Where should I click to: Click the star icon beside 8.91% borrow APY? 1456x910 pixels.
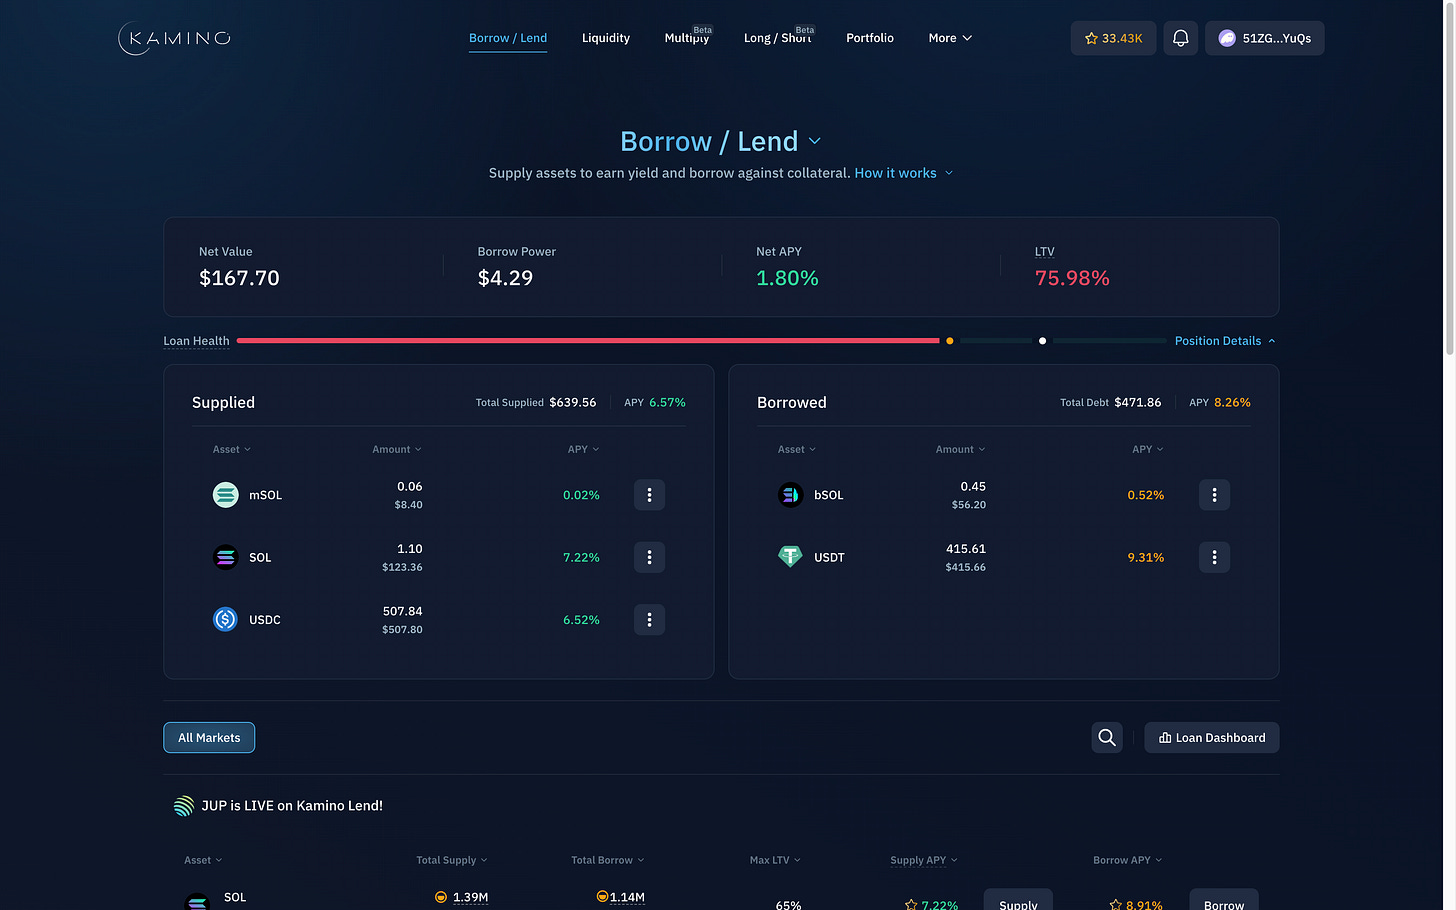(x=1116, y=905)
